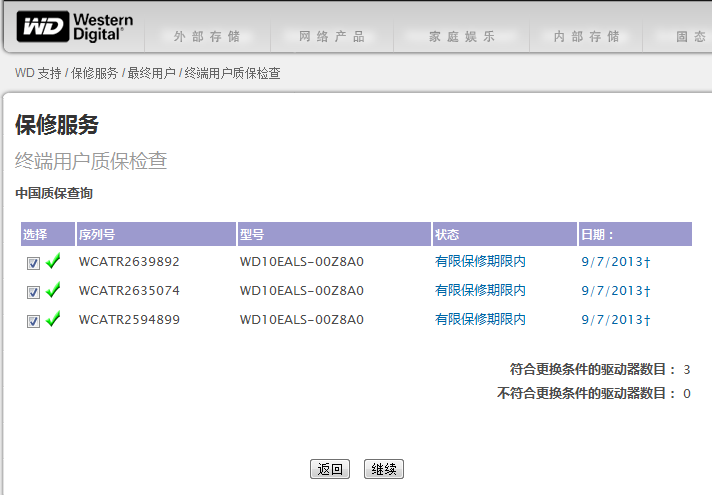Viewport: 712px width, 495px height.
Task: Click date 9/7/2013 in WCATR2594899 row
Action: pyautogui.click(x=616, y=320)
